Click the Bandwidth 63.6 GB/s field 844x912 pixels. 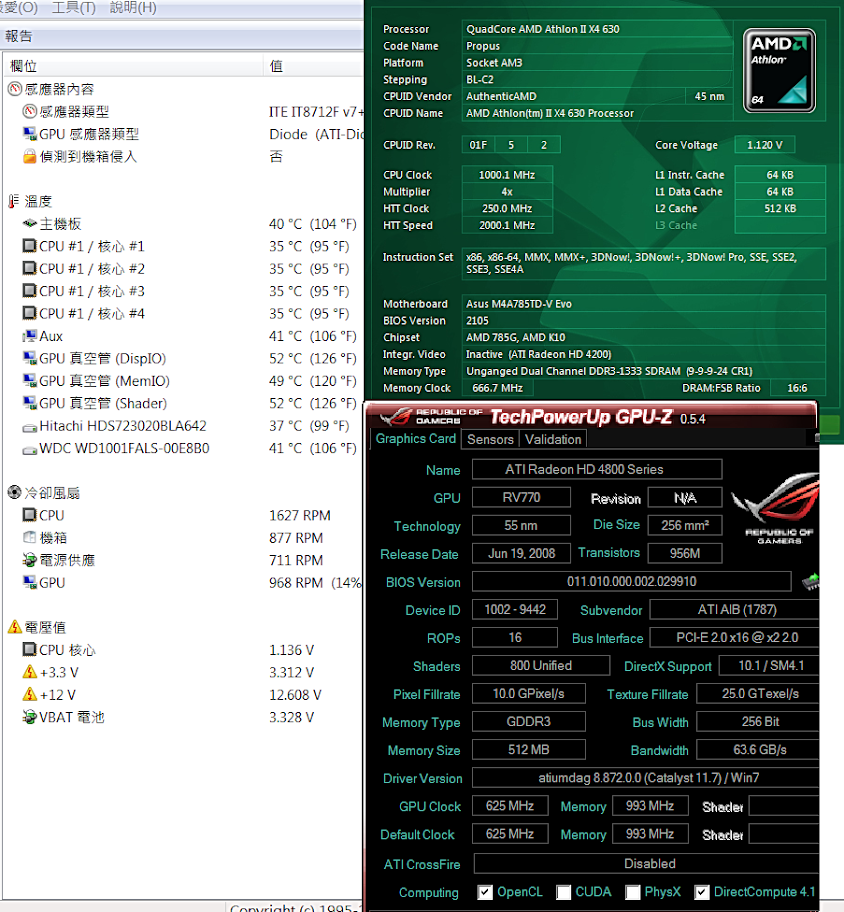pos(758,750)
